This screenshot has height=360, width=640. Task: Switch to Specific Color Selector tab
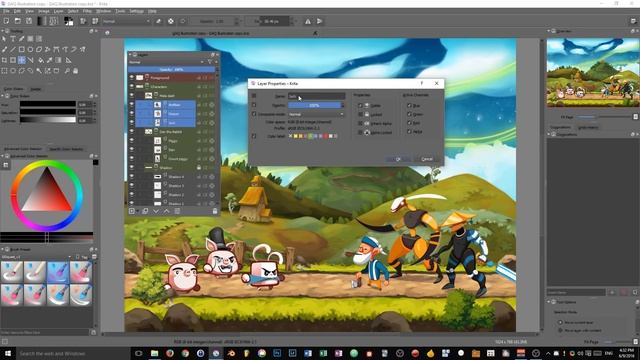coord(66,149)
